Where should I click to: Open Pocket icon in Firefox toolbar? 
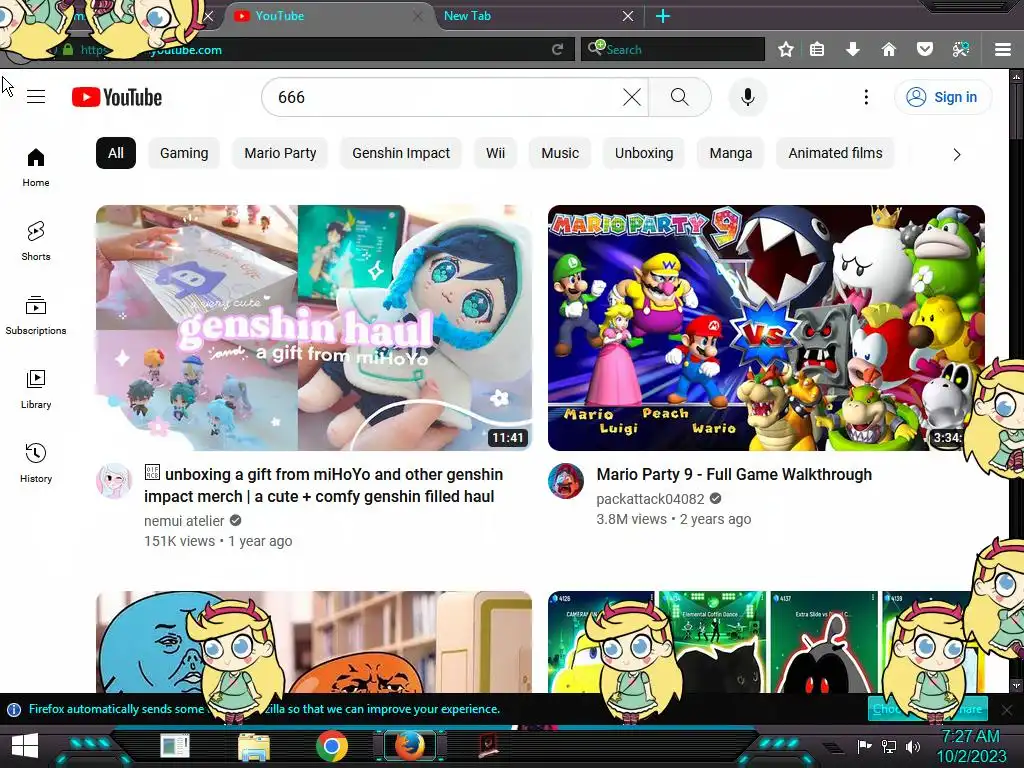coord(925,50)
